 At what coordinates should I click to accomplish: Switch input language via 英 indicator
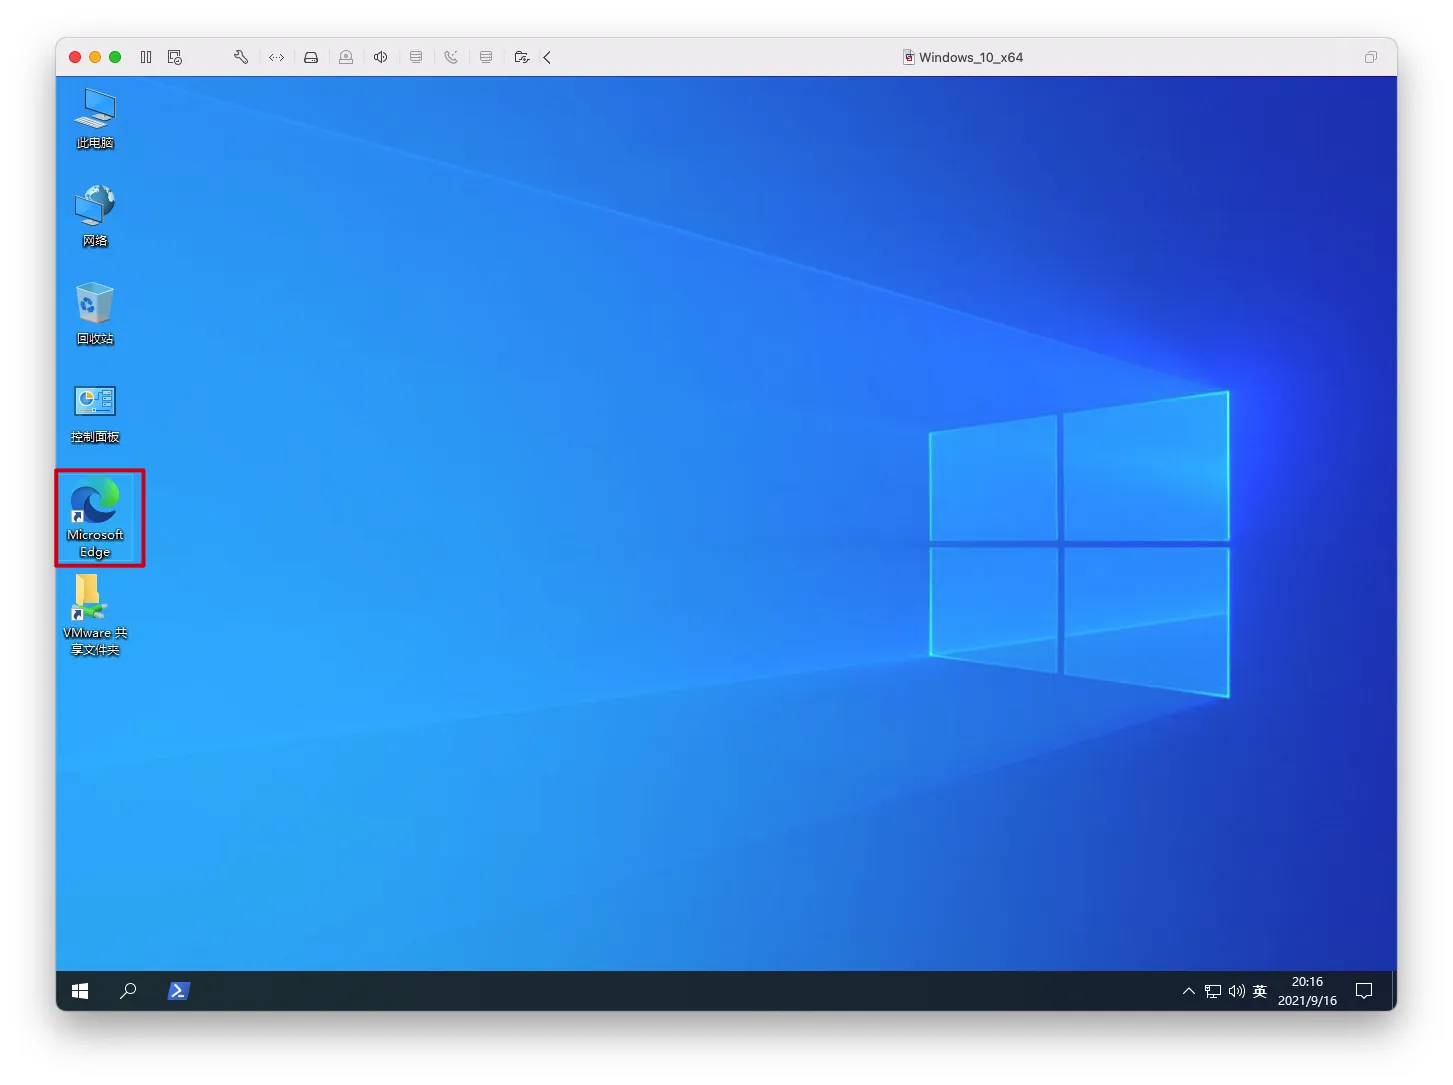(1260, 991)
